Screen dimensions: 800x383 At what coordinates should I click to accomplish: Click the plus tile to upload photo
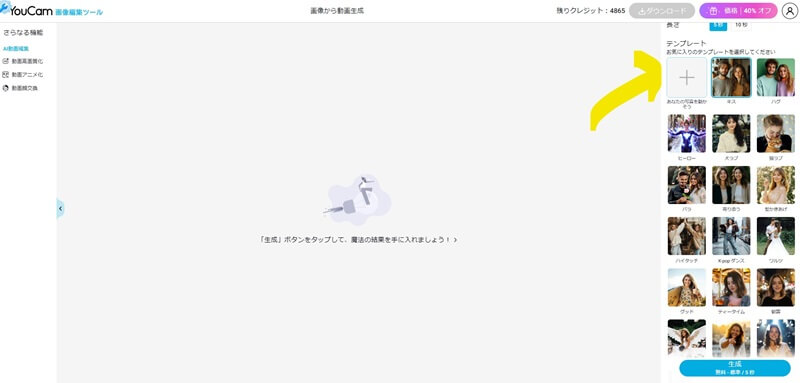click(687, 77)
